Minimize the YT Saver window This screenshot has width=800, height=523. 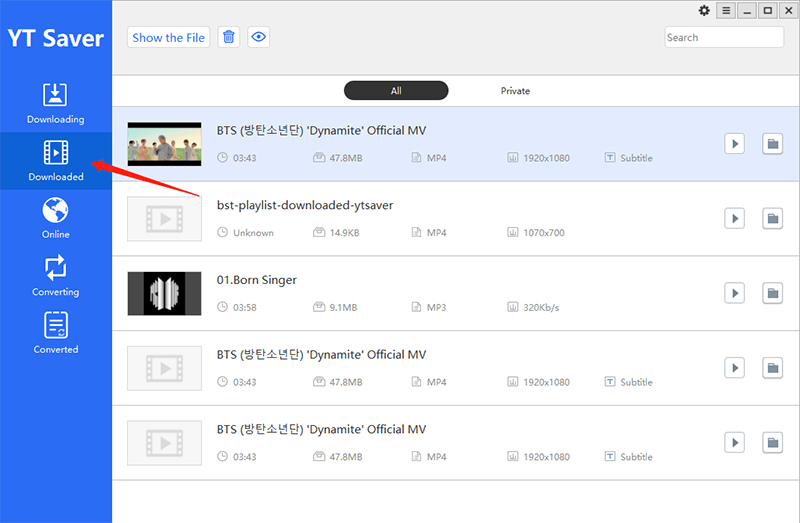747,11
